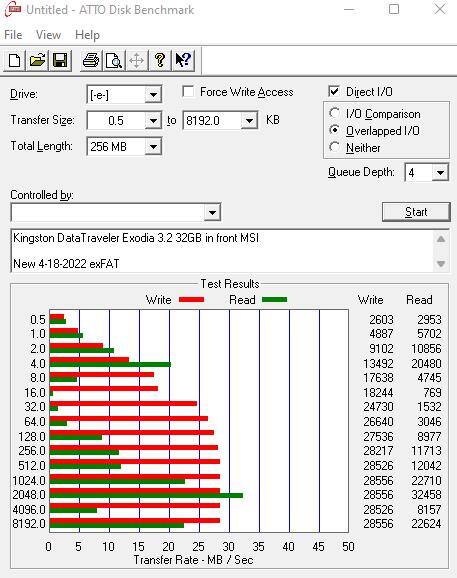The height and width of the screenshot is (578, 457).
Task: Save results using the floppy disk icon
Action: [60, 60]
